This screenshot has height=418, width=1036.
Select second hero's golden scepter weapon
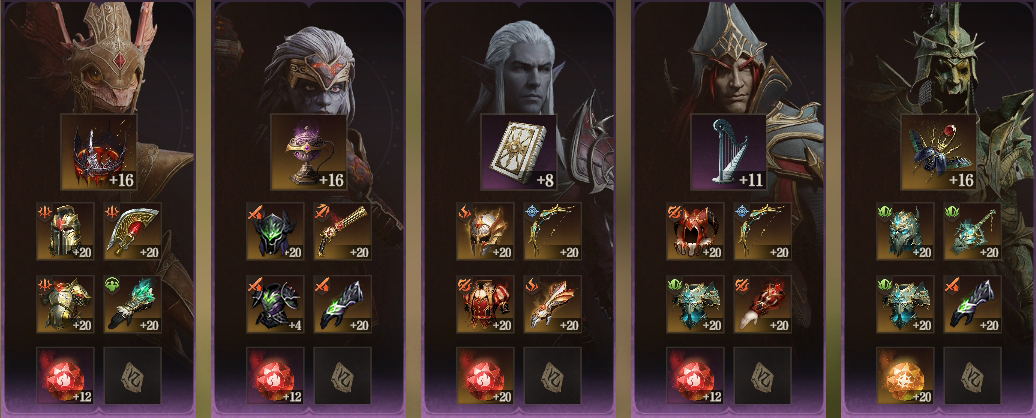[x=343, y=231]
